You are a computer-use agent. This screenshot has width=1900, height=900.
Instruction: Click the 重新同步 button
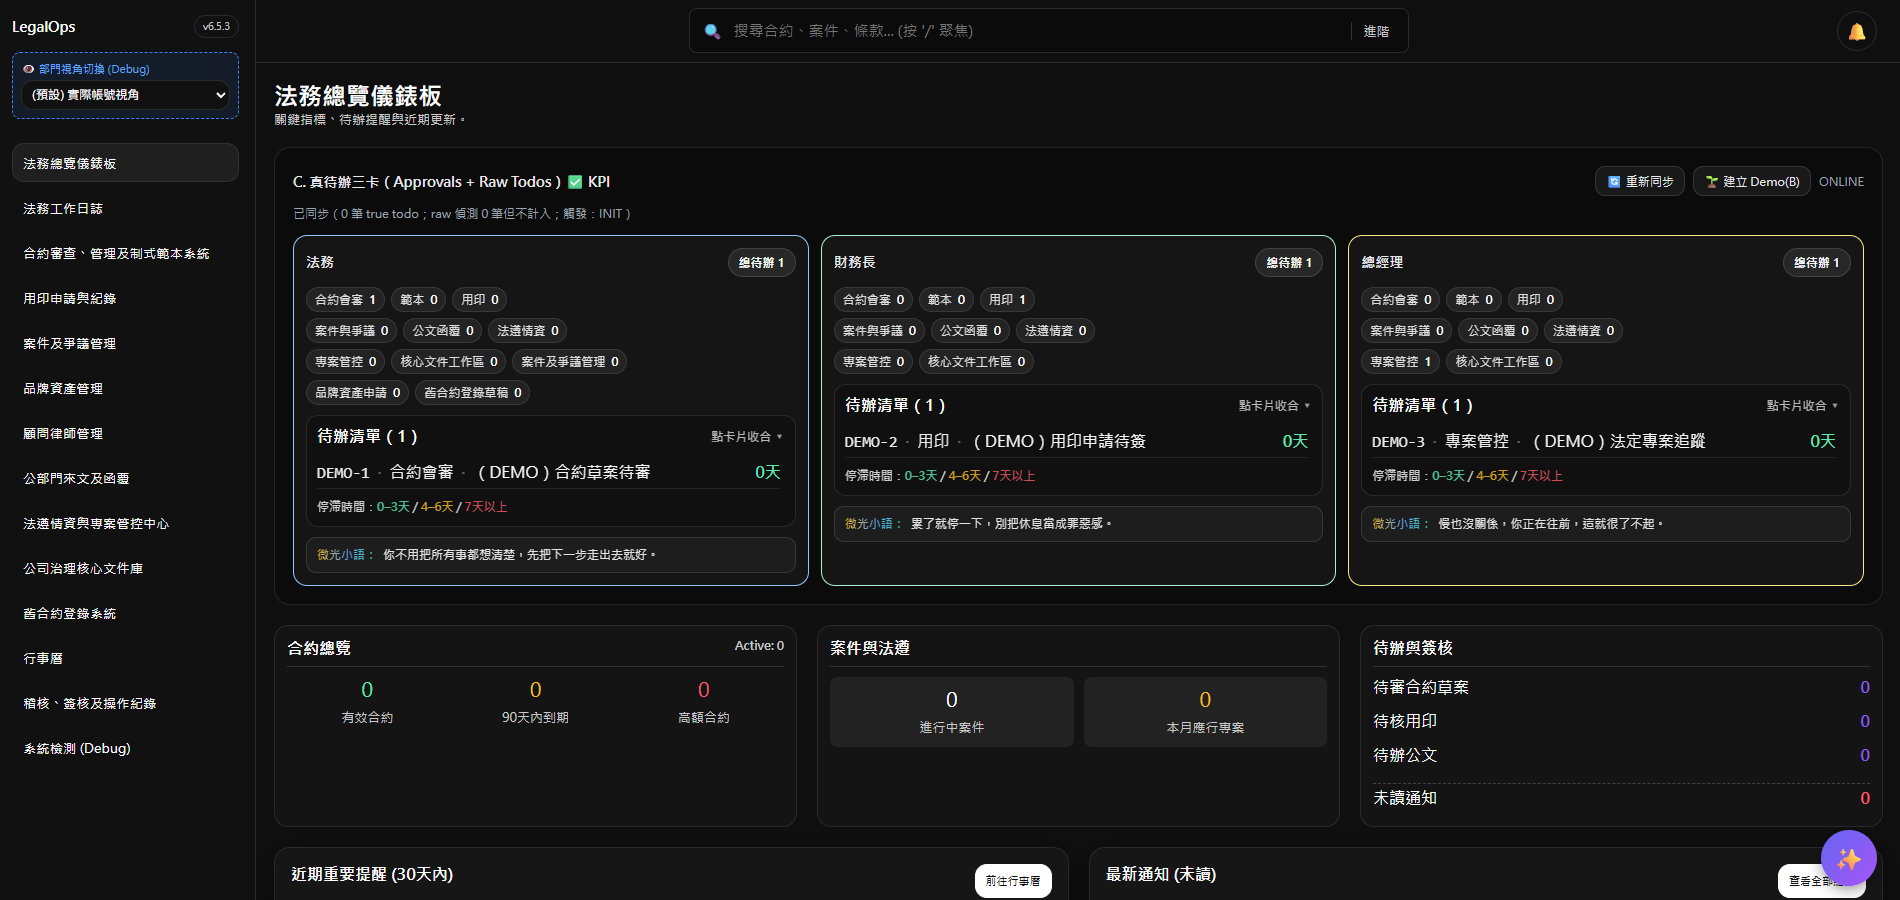(1640, 181)
